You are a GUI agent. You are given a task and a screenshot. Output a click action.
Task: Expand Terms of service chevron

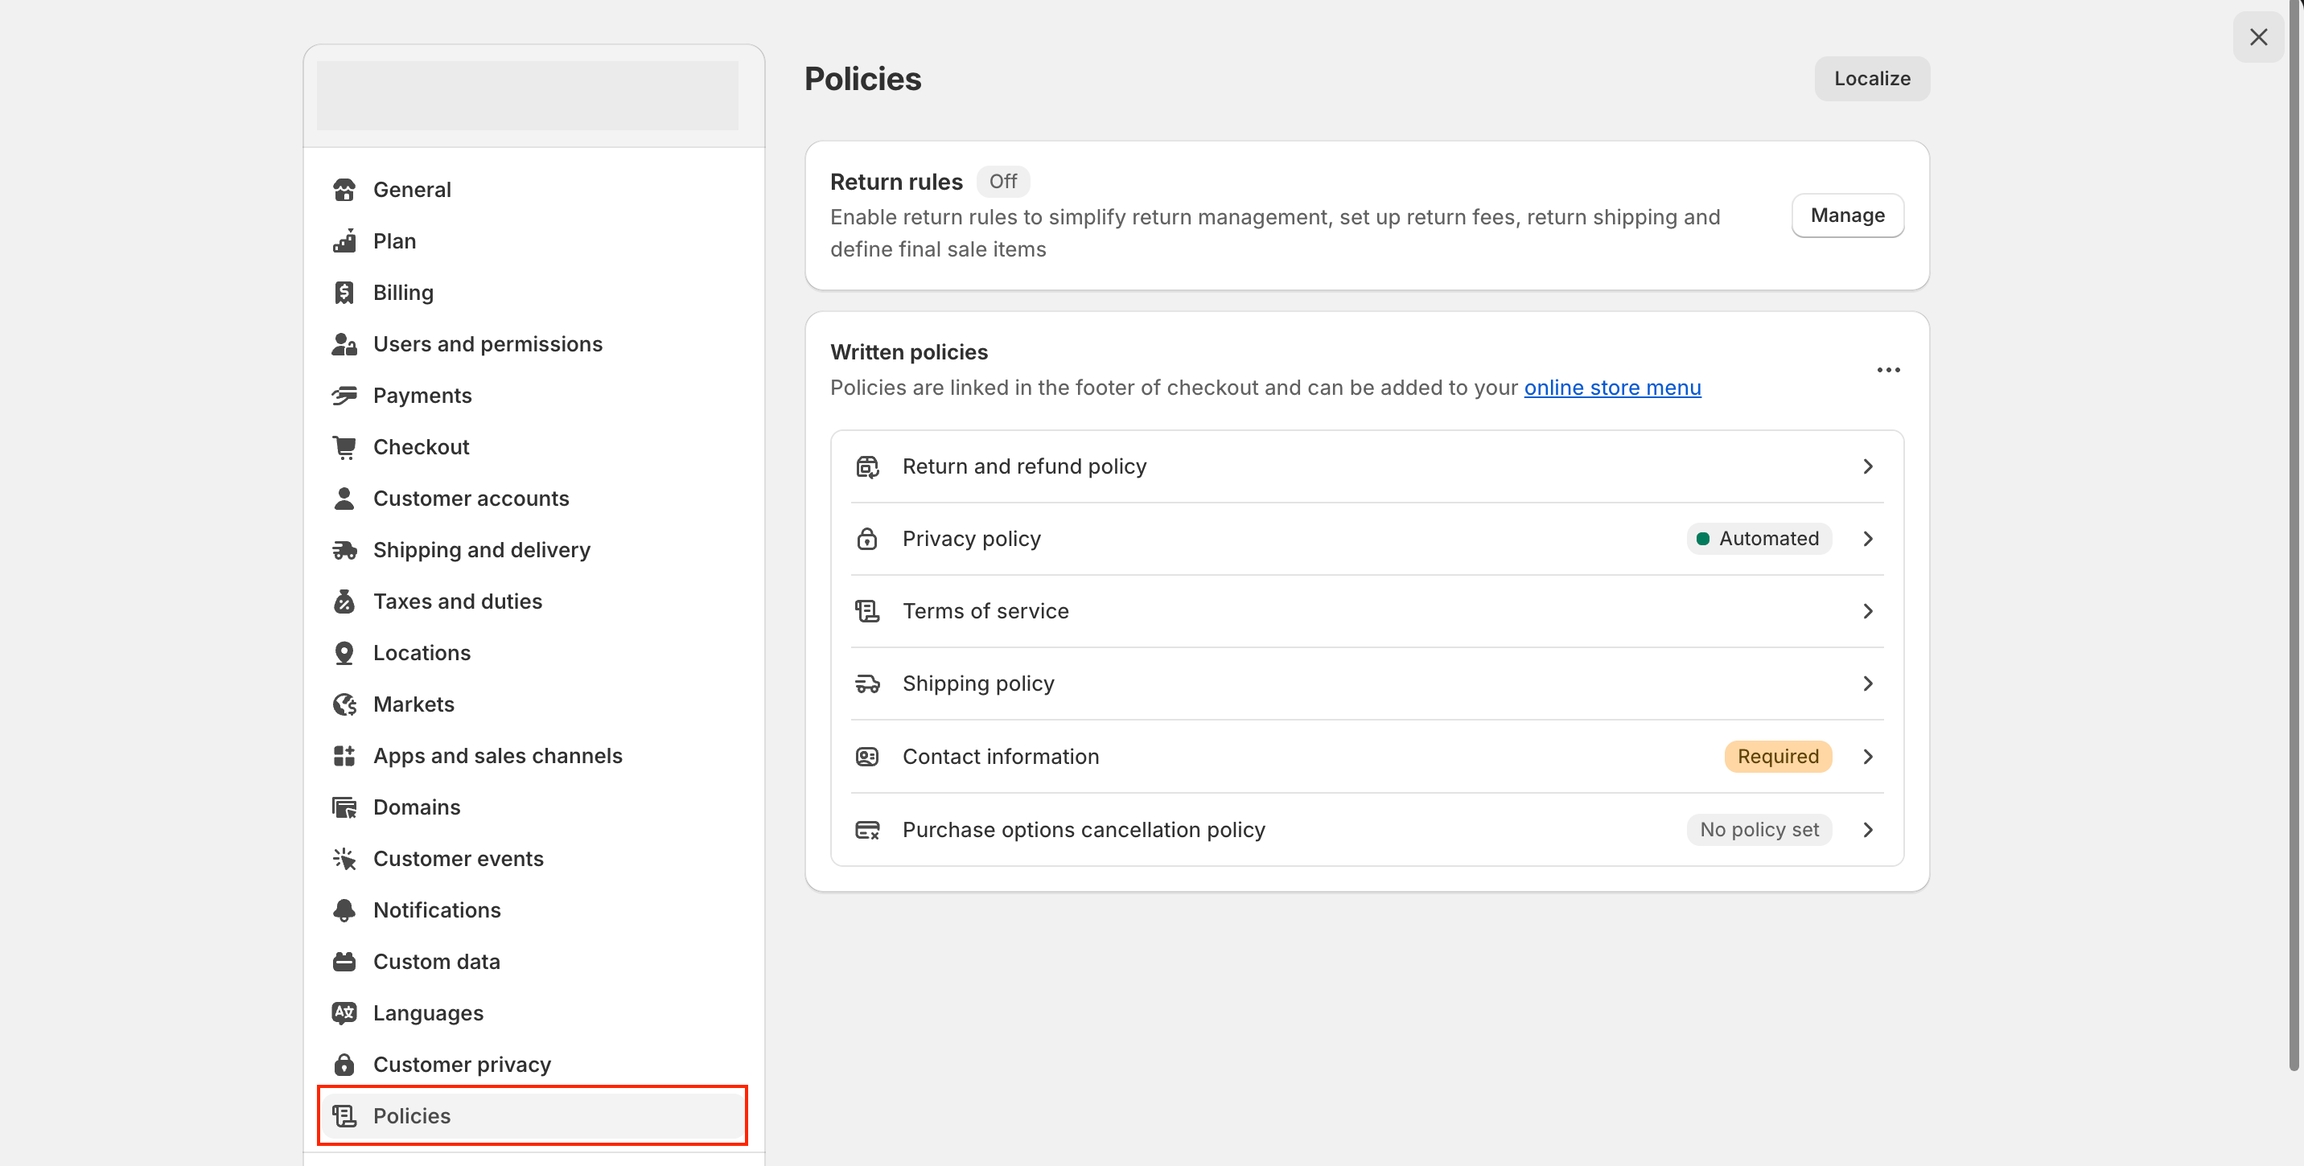tap(1867, 611)
